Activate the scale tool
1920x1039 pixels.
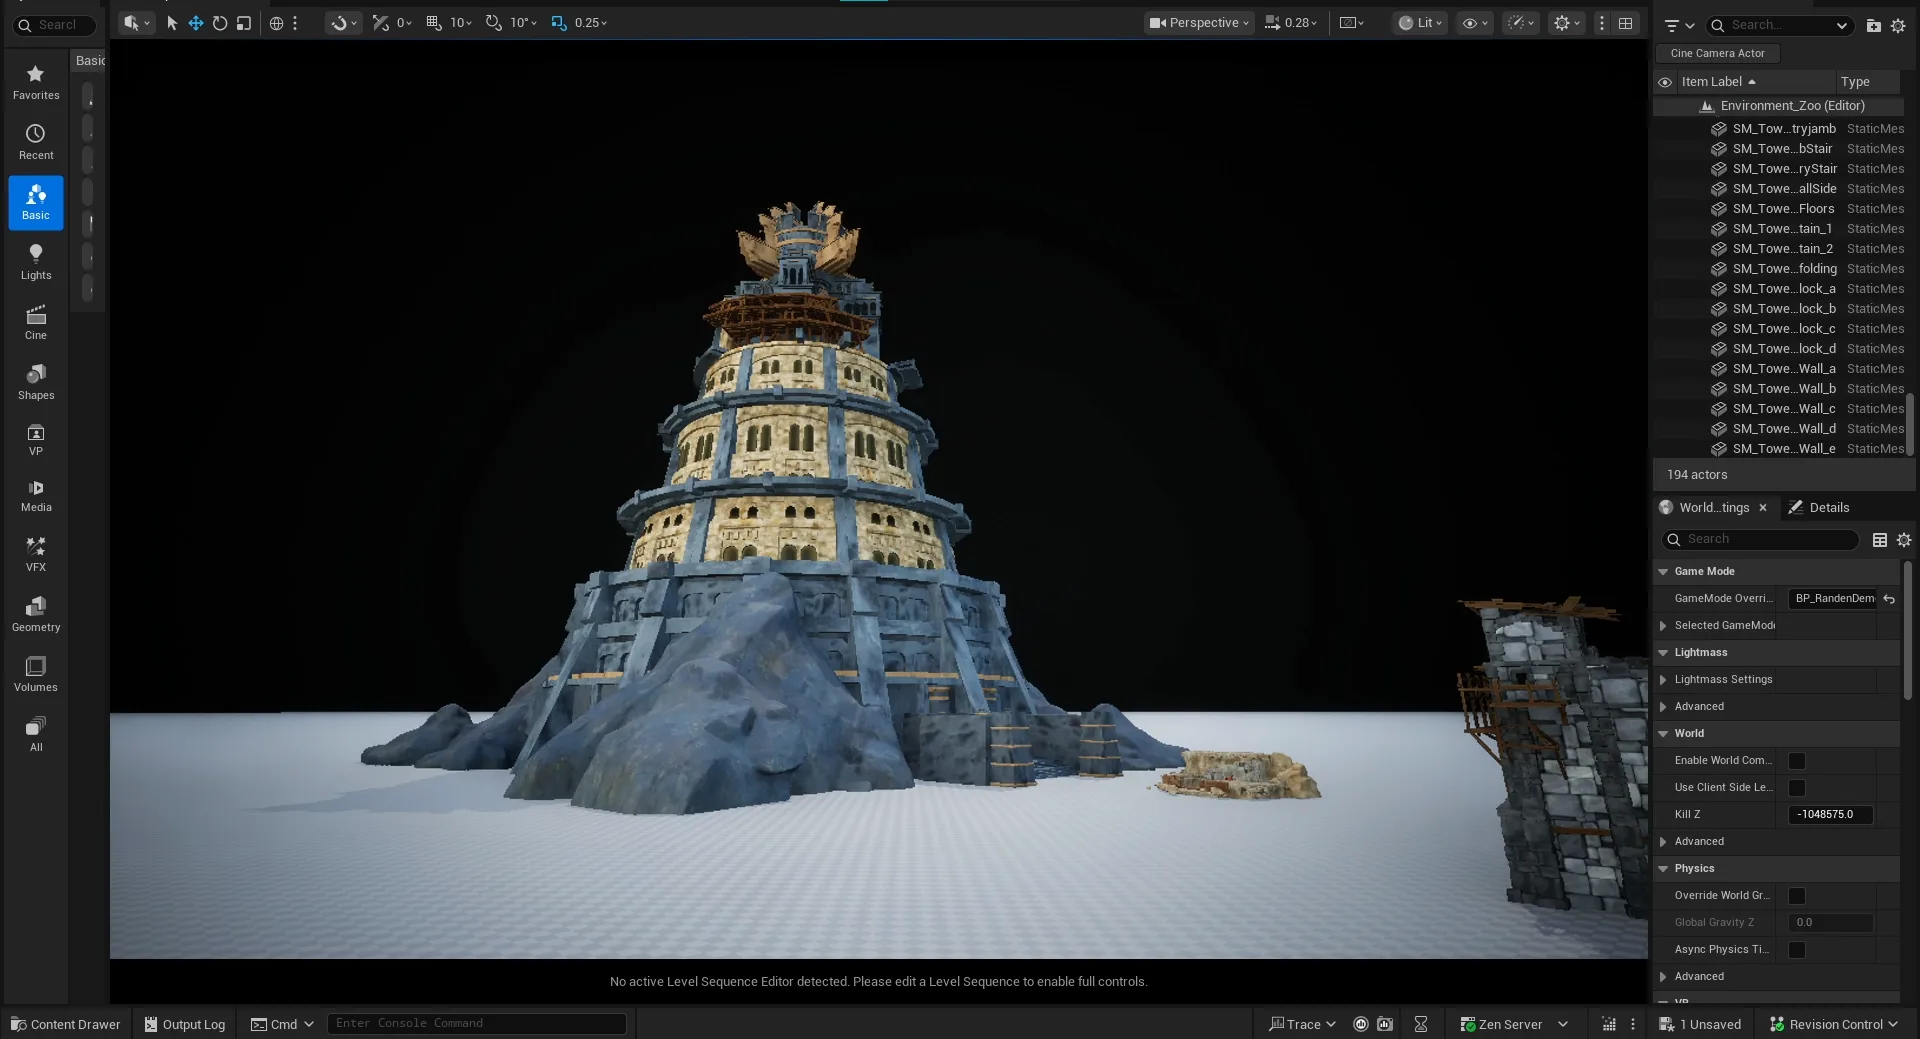pyautogui.click(x=244, y=23)
